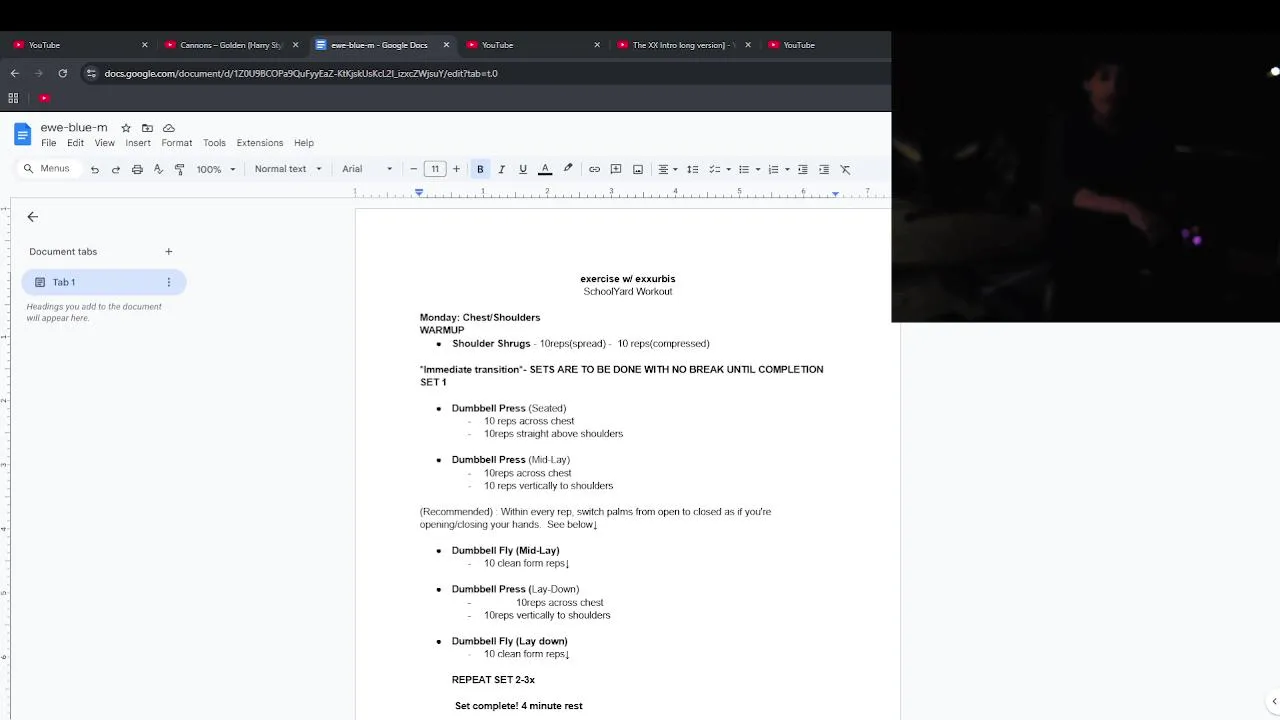Click the 'REPEAT SET 2-3x' text
This screenshot has width=1280, height=720.
click(493, 680)
